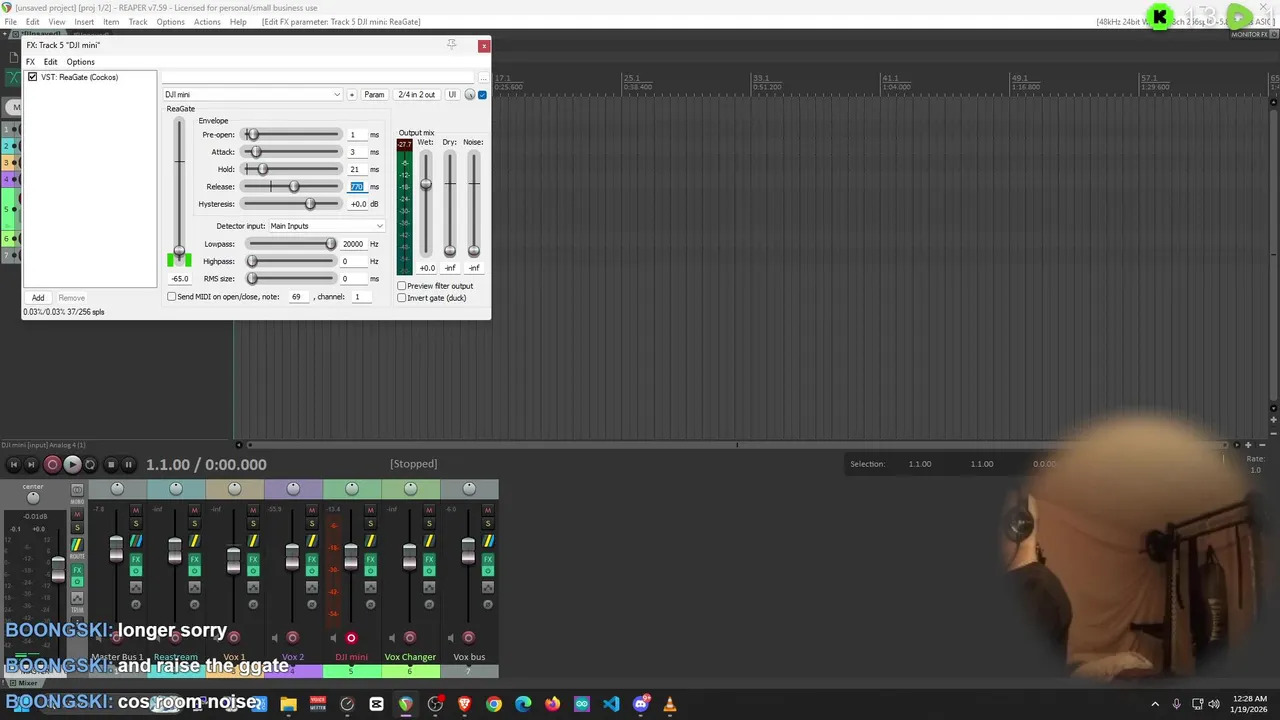Viewport: 1280px width, 720px height.
Task: Click the transport Play button
Action: 72,464
